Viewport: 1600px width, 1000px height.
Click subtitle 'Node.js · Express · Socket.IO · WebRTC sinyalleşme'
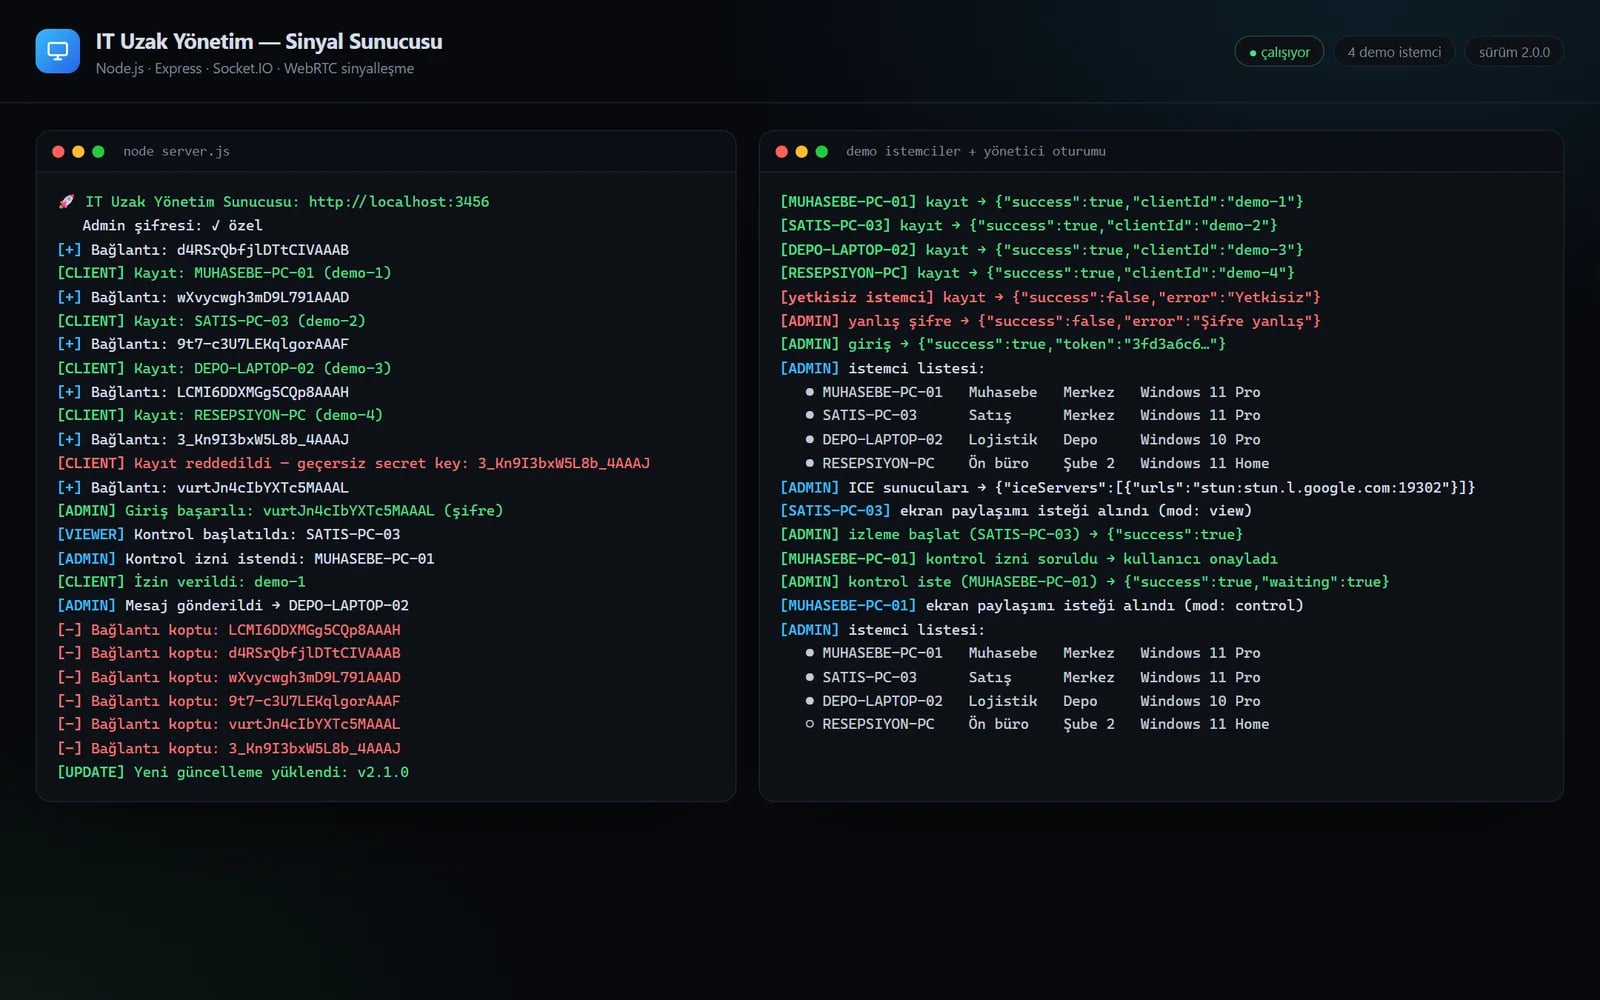255,69
